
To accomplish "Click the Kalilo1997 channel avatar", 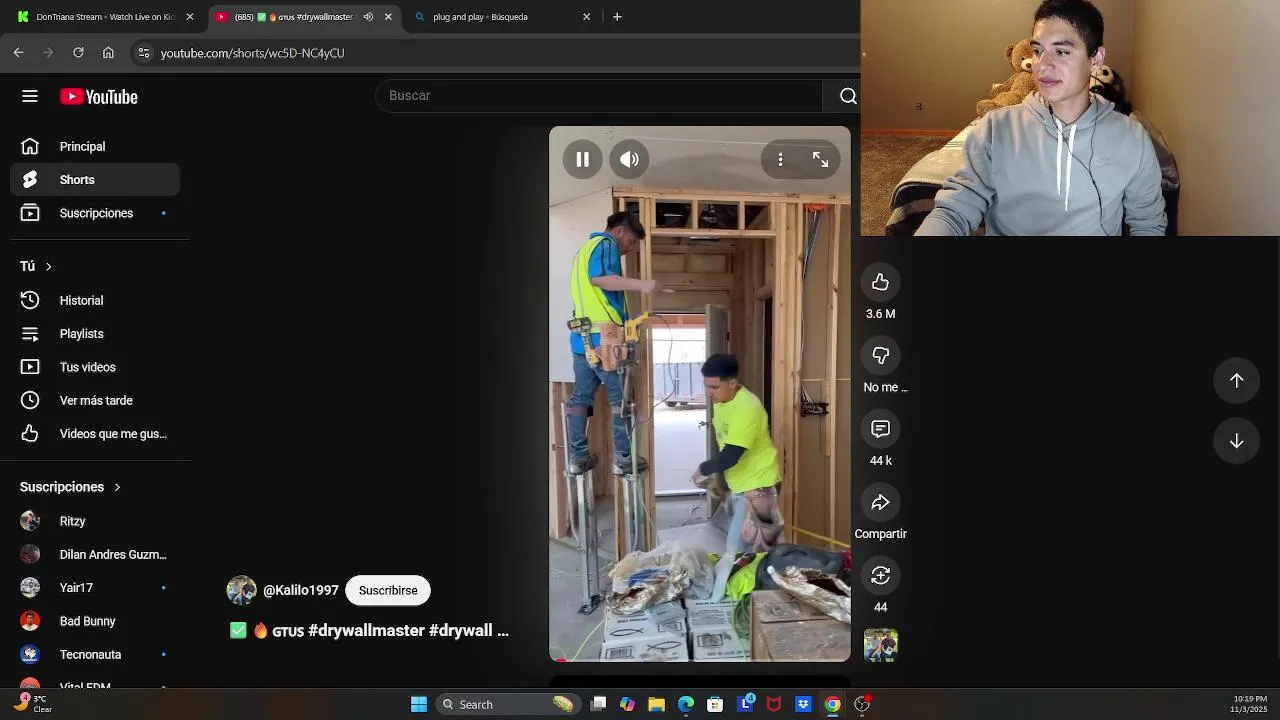I will coord(241,590).
